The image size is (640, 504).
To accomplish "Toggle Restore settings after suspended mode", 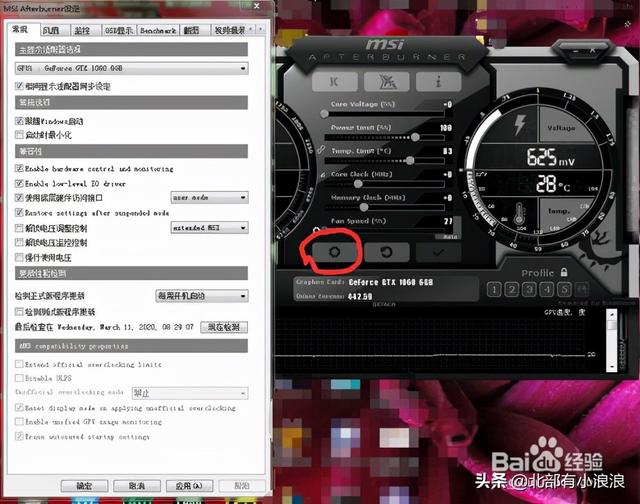I will tap(19, 212).
